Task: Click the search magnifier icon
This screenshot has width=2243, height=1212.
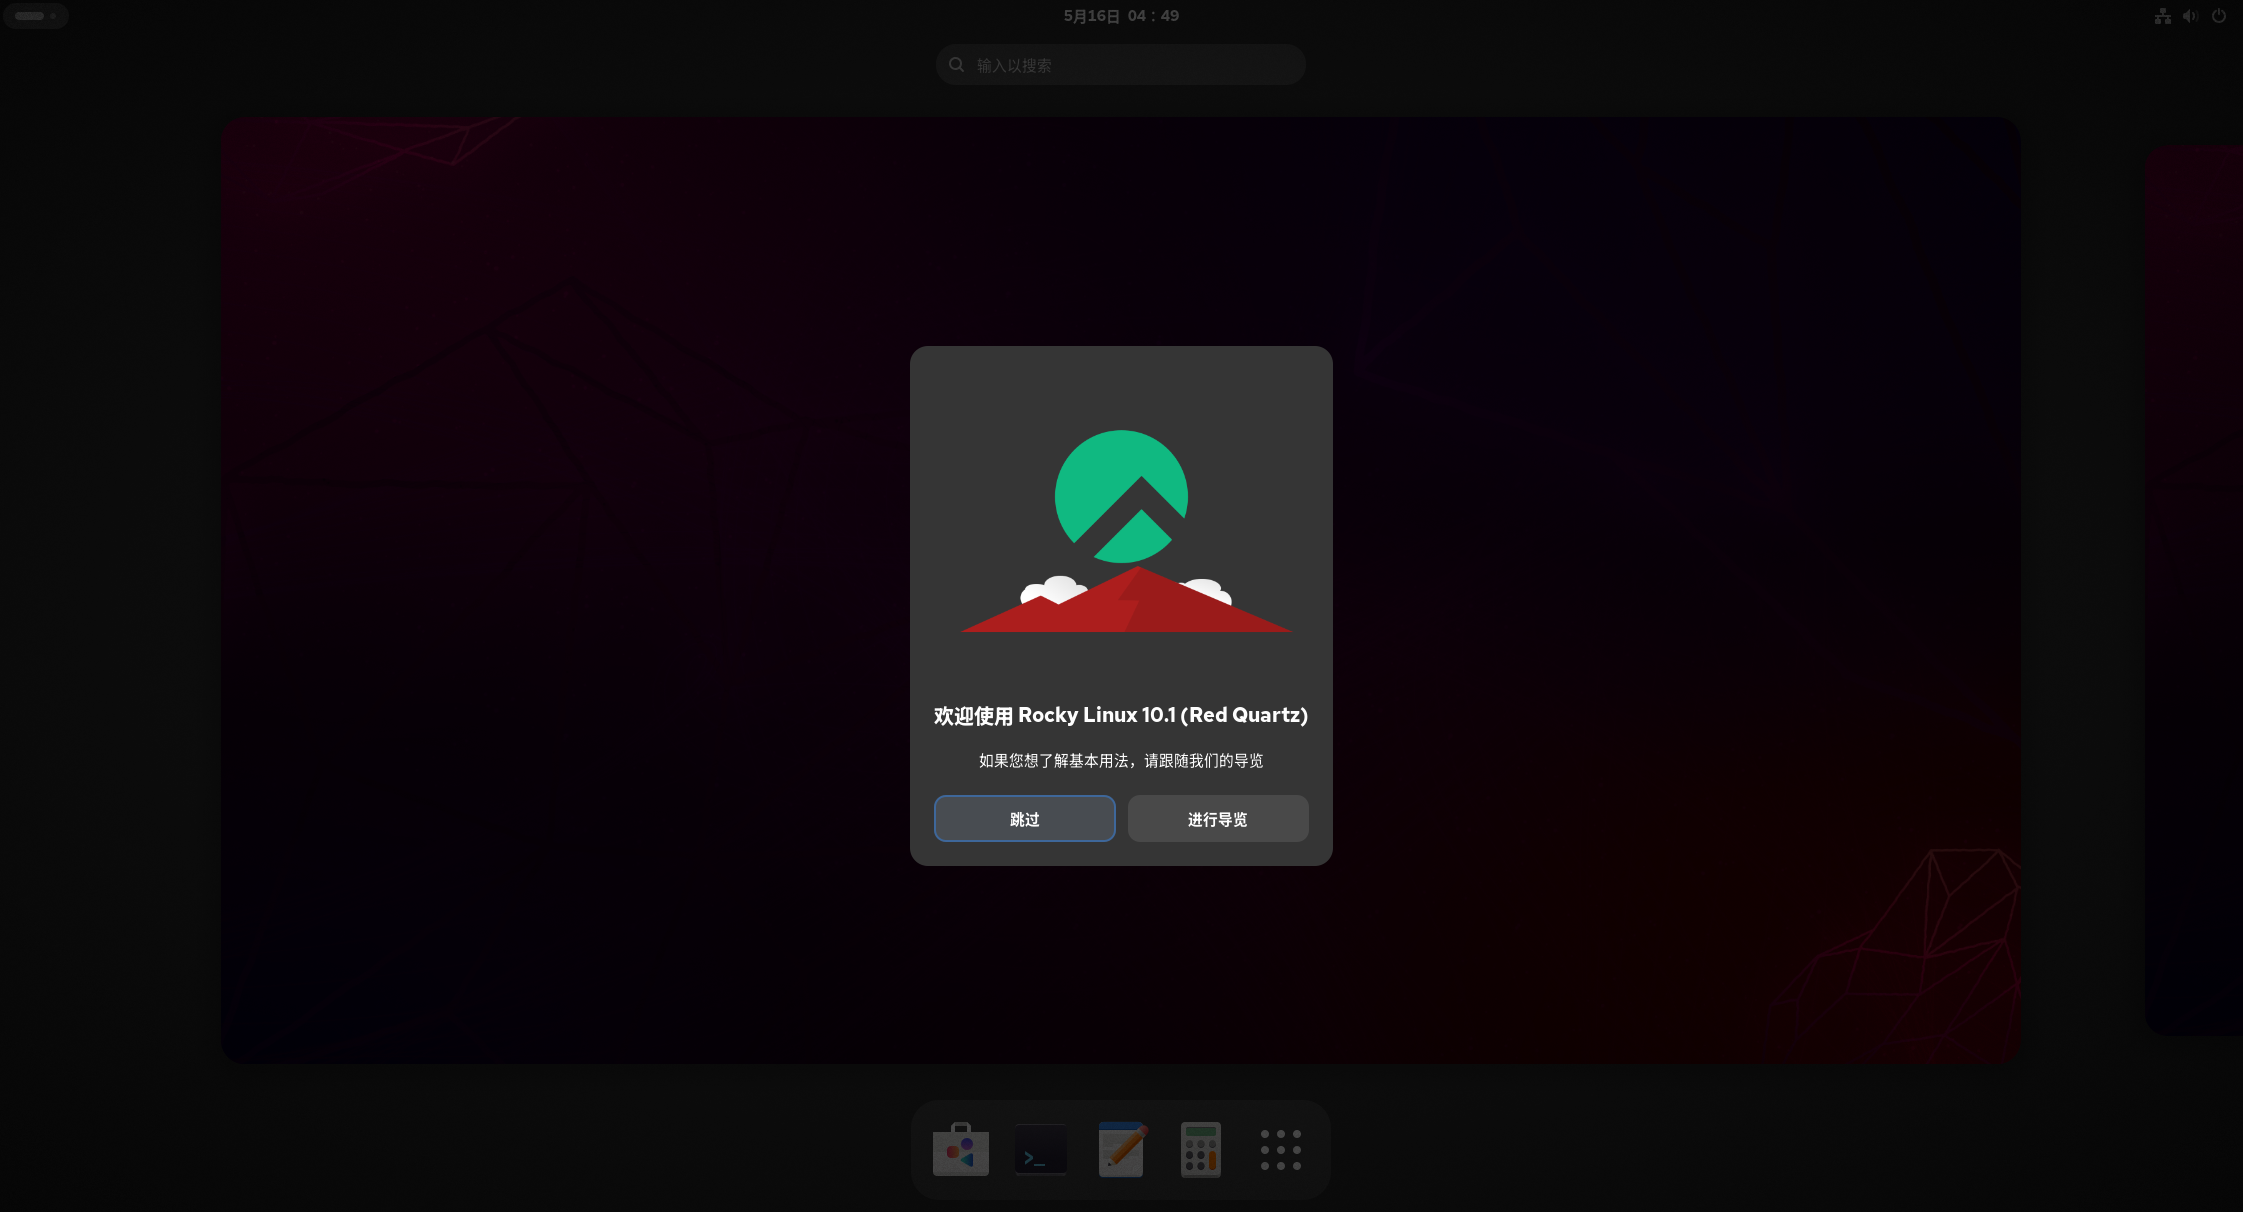Action: [957, 65]
